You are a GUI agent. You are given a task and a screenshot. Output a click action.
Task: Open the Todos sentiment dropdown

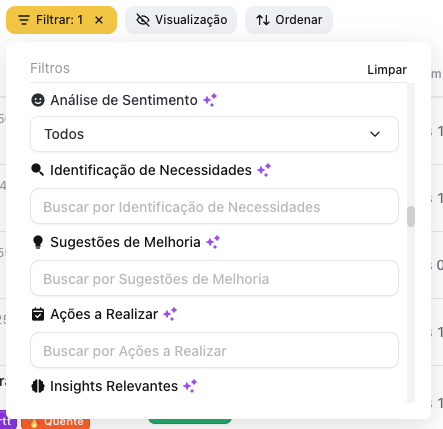(214, 134)
